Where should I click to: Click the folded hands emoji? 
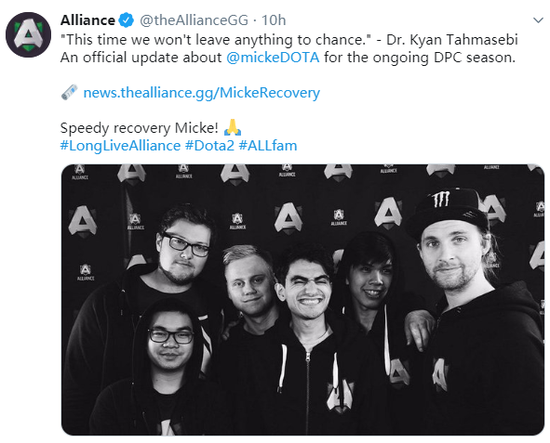(x=232, y=127)
